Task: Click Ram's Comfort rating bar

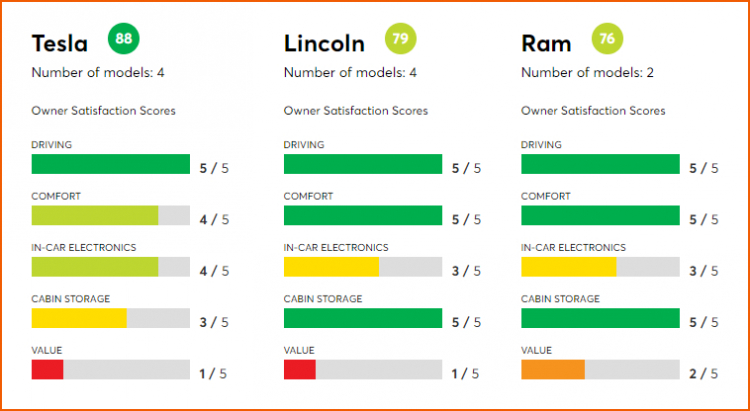Action: coord(600,215)
